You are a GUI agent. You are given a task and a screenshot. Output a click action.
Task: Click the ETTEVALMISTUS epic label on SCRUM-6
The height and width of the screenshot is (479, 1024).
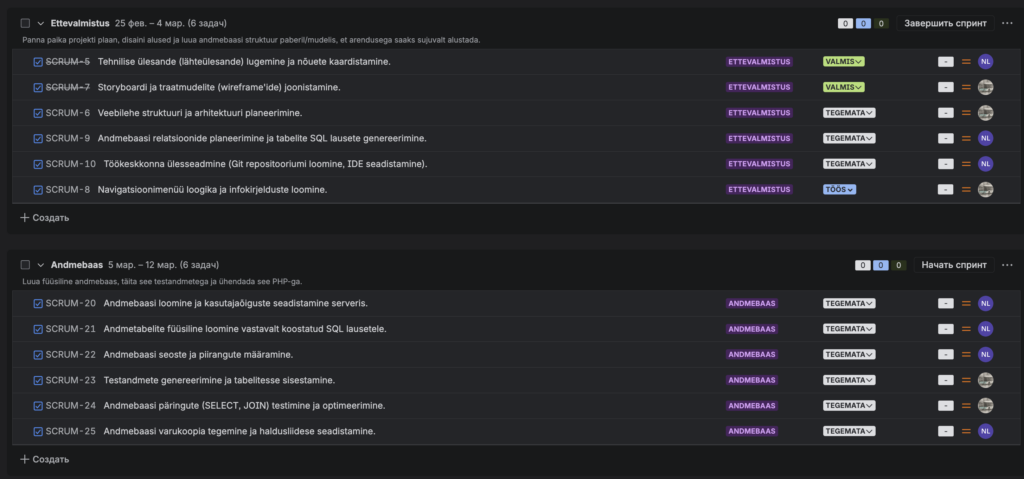click(x=760, y=113)
